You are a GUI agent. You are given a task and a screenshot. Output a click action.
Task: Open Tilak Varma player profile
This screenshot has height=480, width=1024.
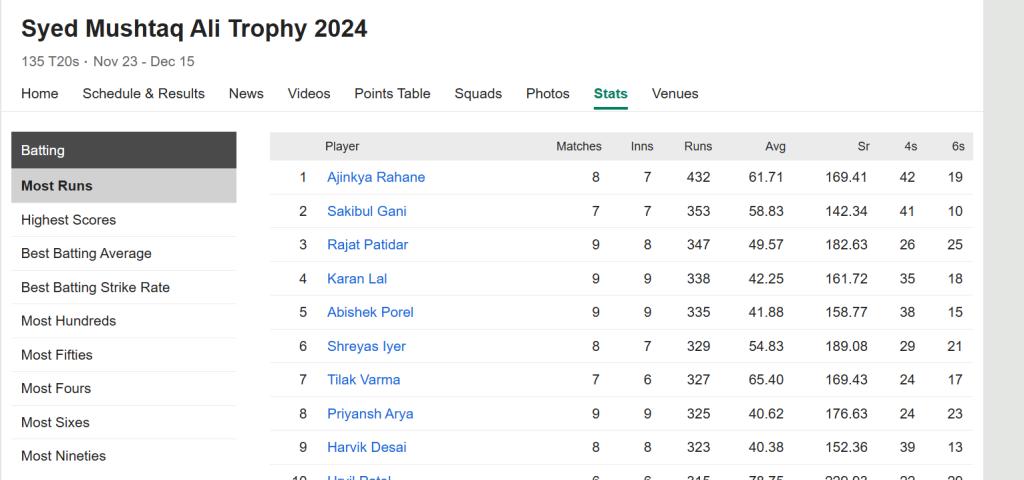(364, 379)
